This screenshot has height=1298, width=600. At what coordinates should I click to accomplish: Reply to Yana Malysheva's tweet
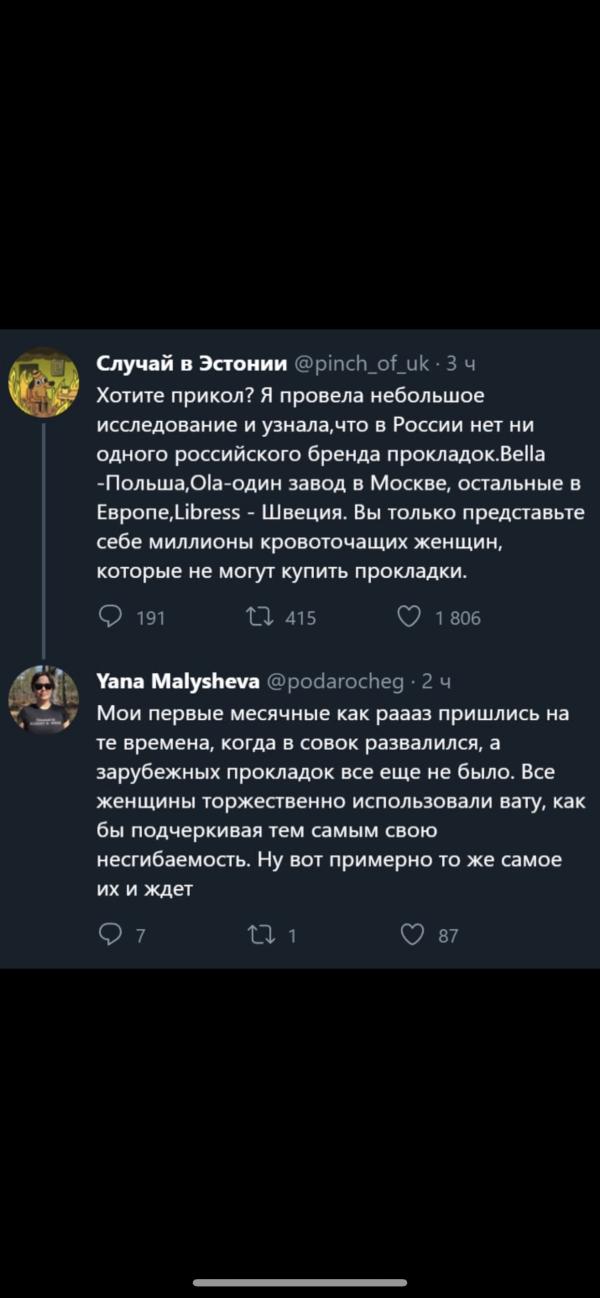(110, 935)
